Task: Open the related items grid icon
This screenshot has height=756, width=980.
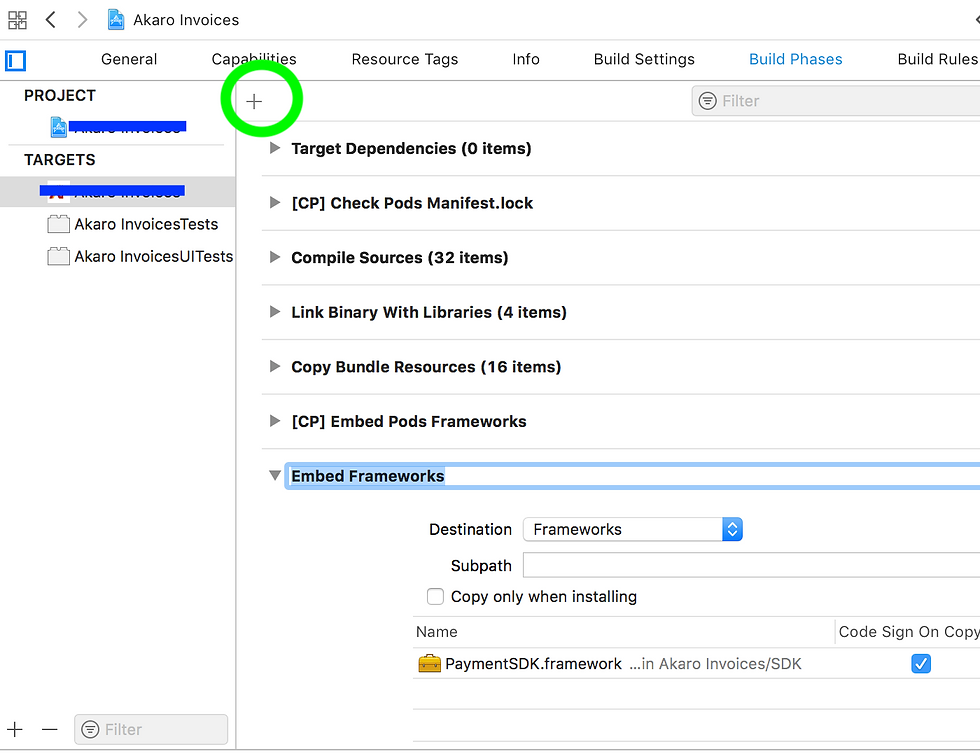Action: pyautogui.click(x=18, y=20)
